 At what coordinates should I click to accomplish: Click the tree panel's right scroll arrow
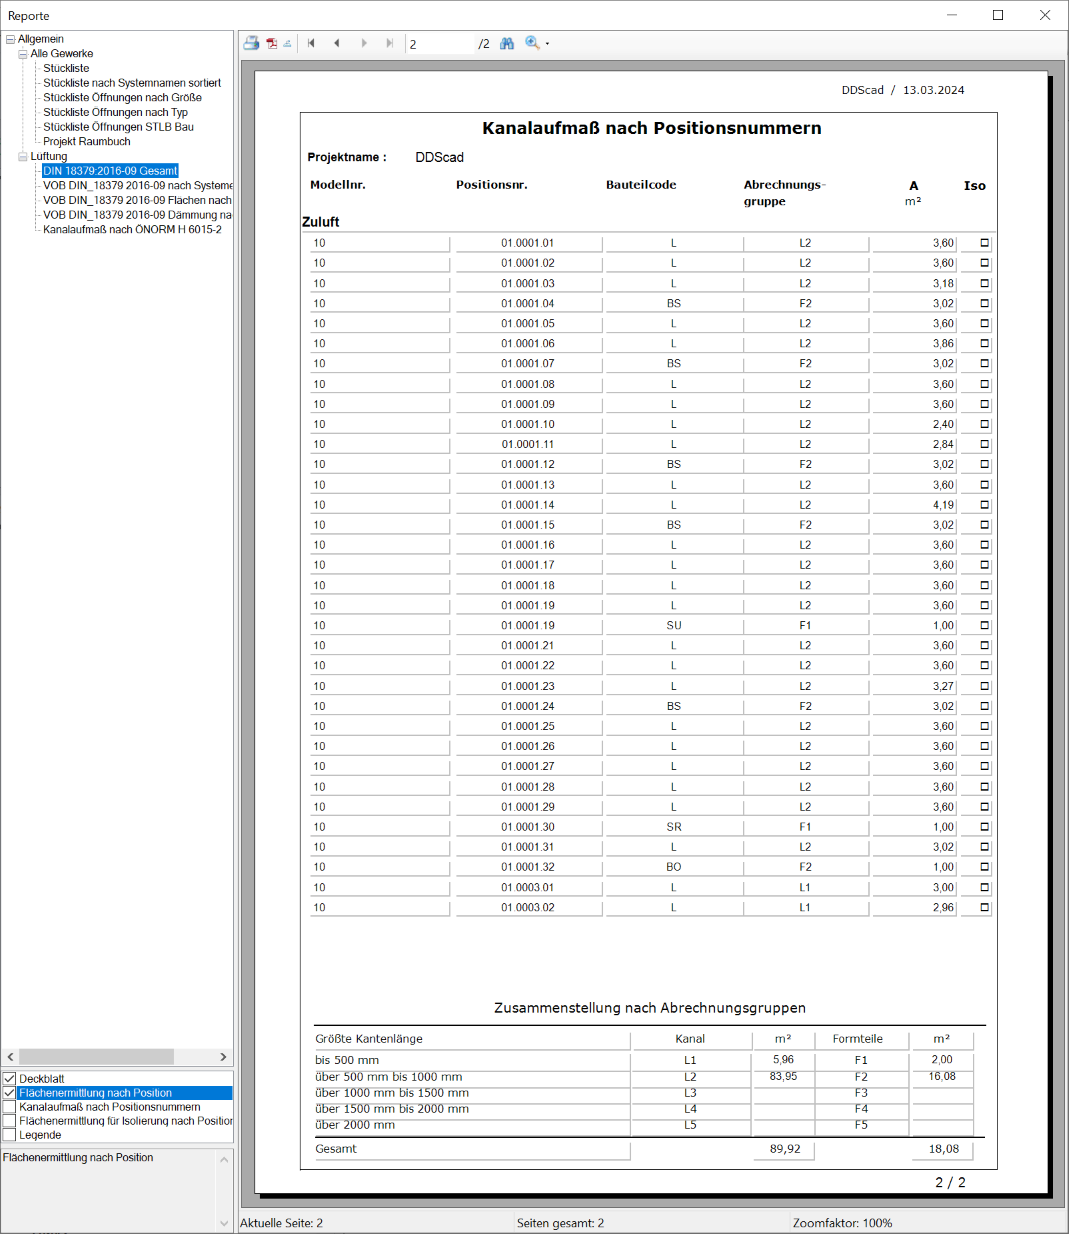tap(223, 1057)
